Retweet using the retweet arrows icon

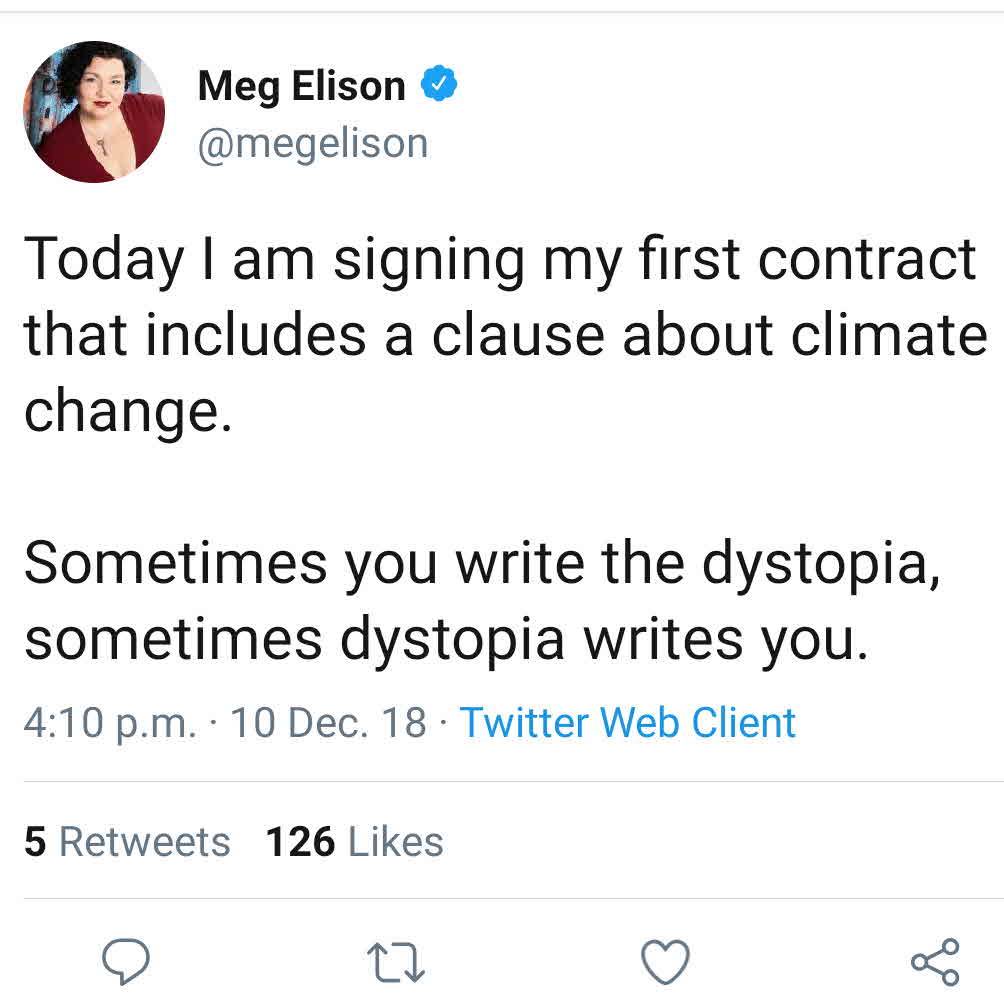(x=396, y=963)
